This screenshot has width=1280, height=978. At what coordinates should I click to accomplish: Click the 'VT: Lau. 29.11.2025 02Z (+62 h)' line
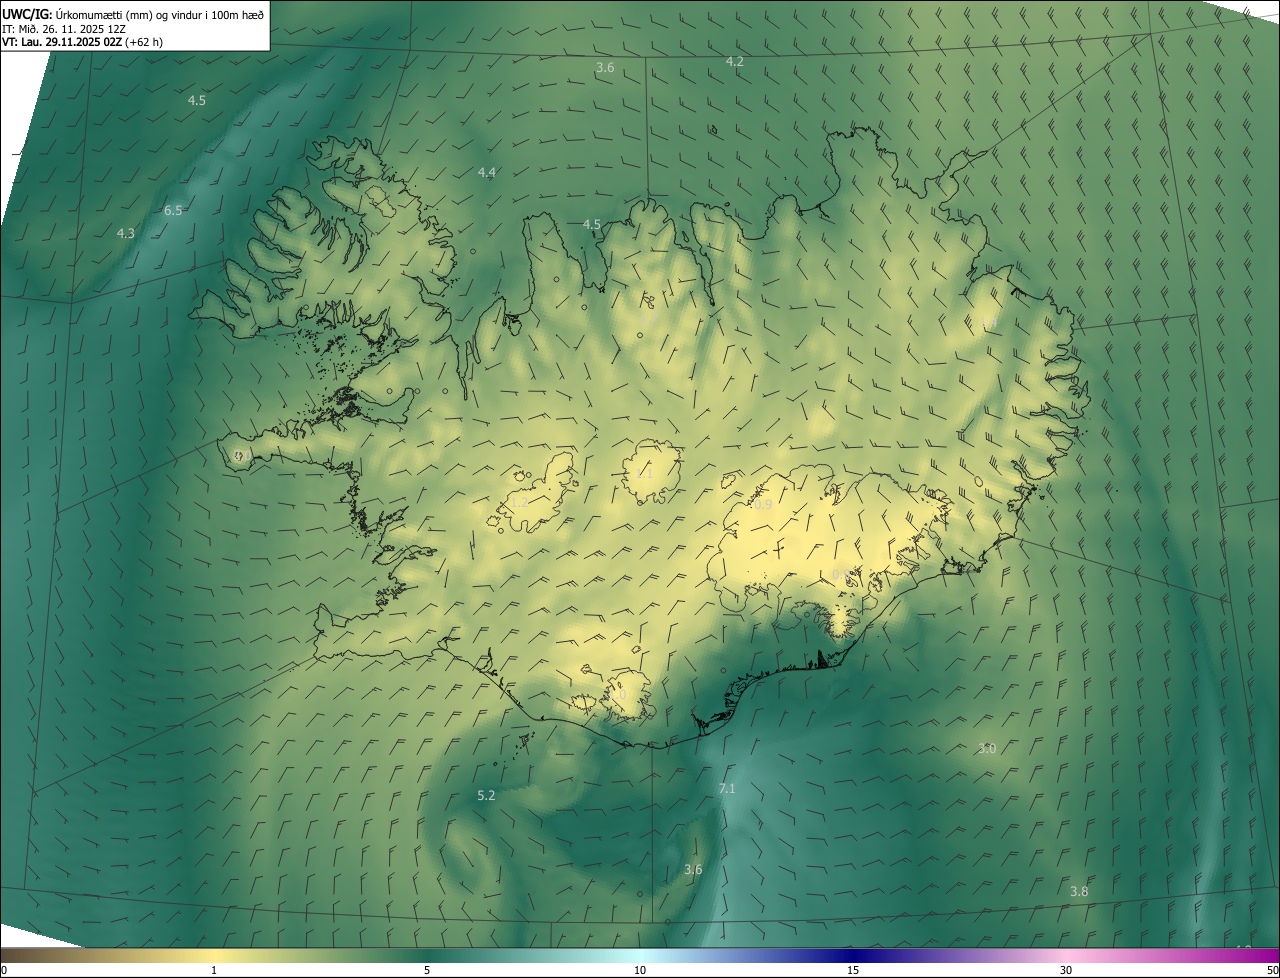82,42
